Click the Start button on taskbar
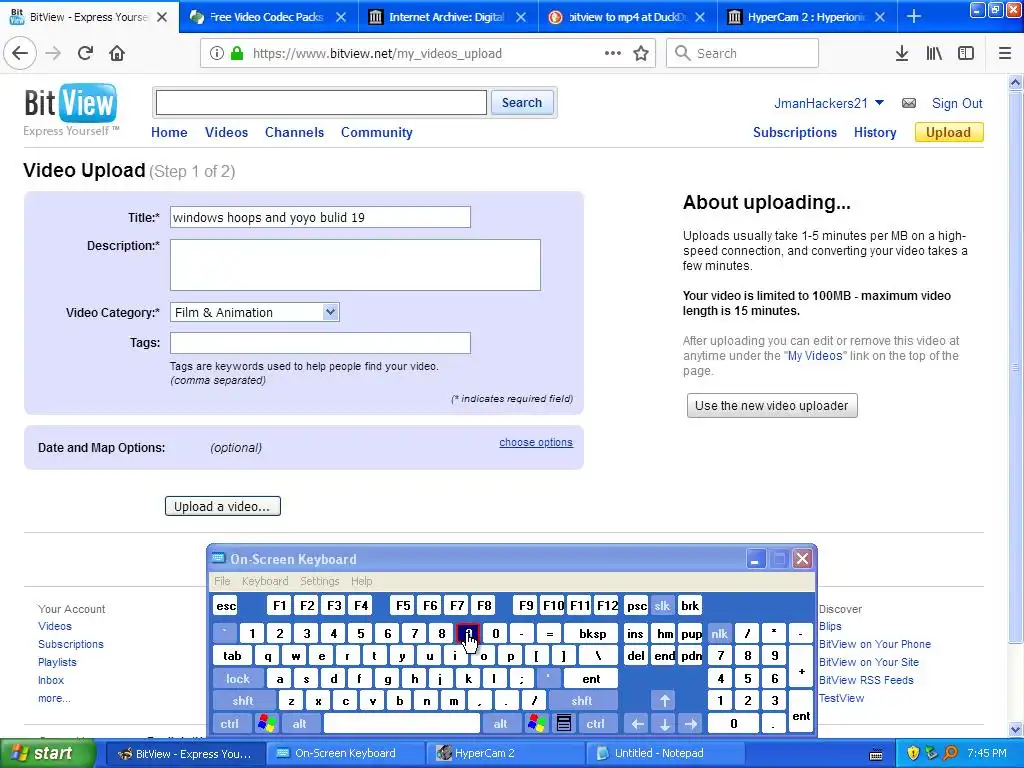 point(47,753)
